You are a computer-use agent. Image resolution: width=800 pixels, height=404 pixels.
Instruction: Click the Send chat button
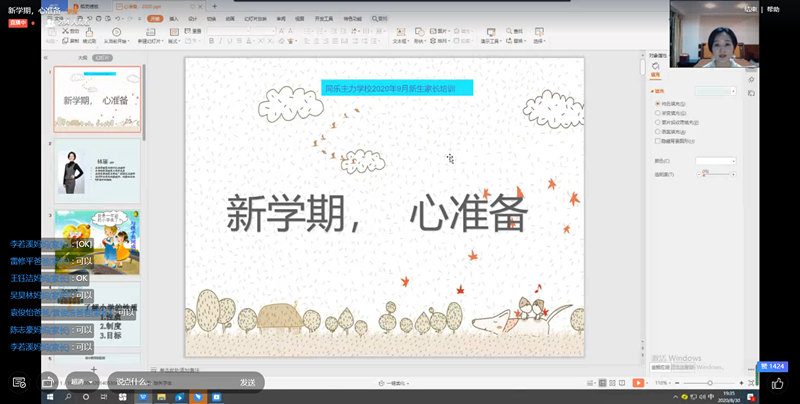(247, 382)
